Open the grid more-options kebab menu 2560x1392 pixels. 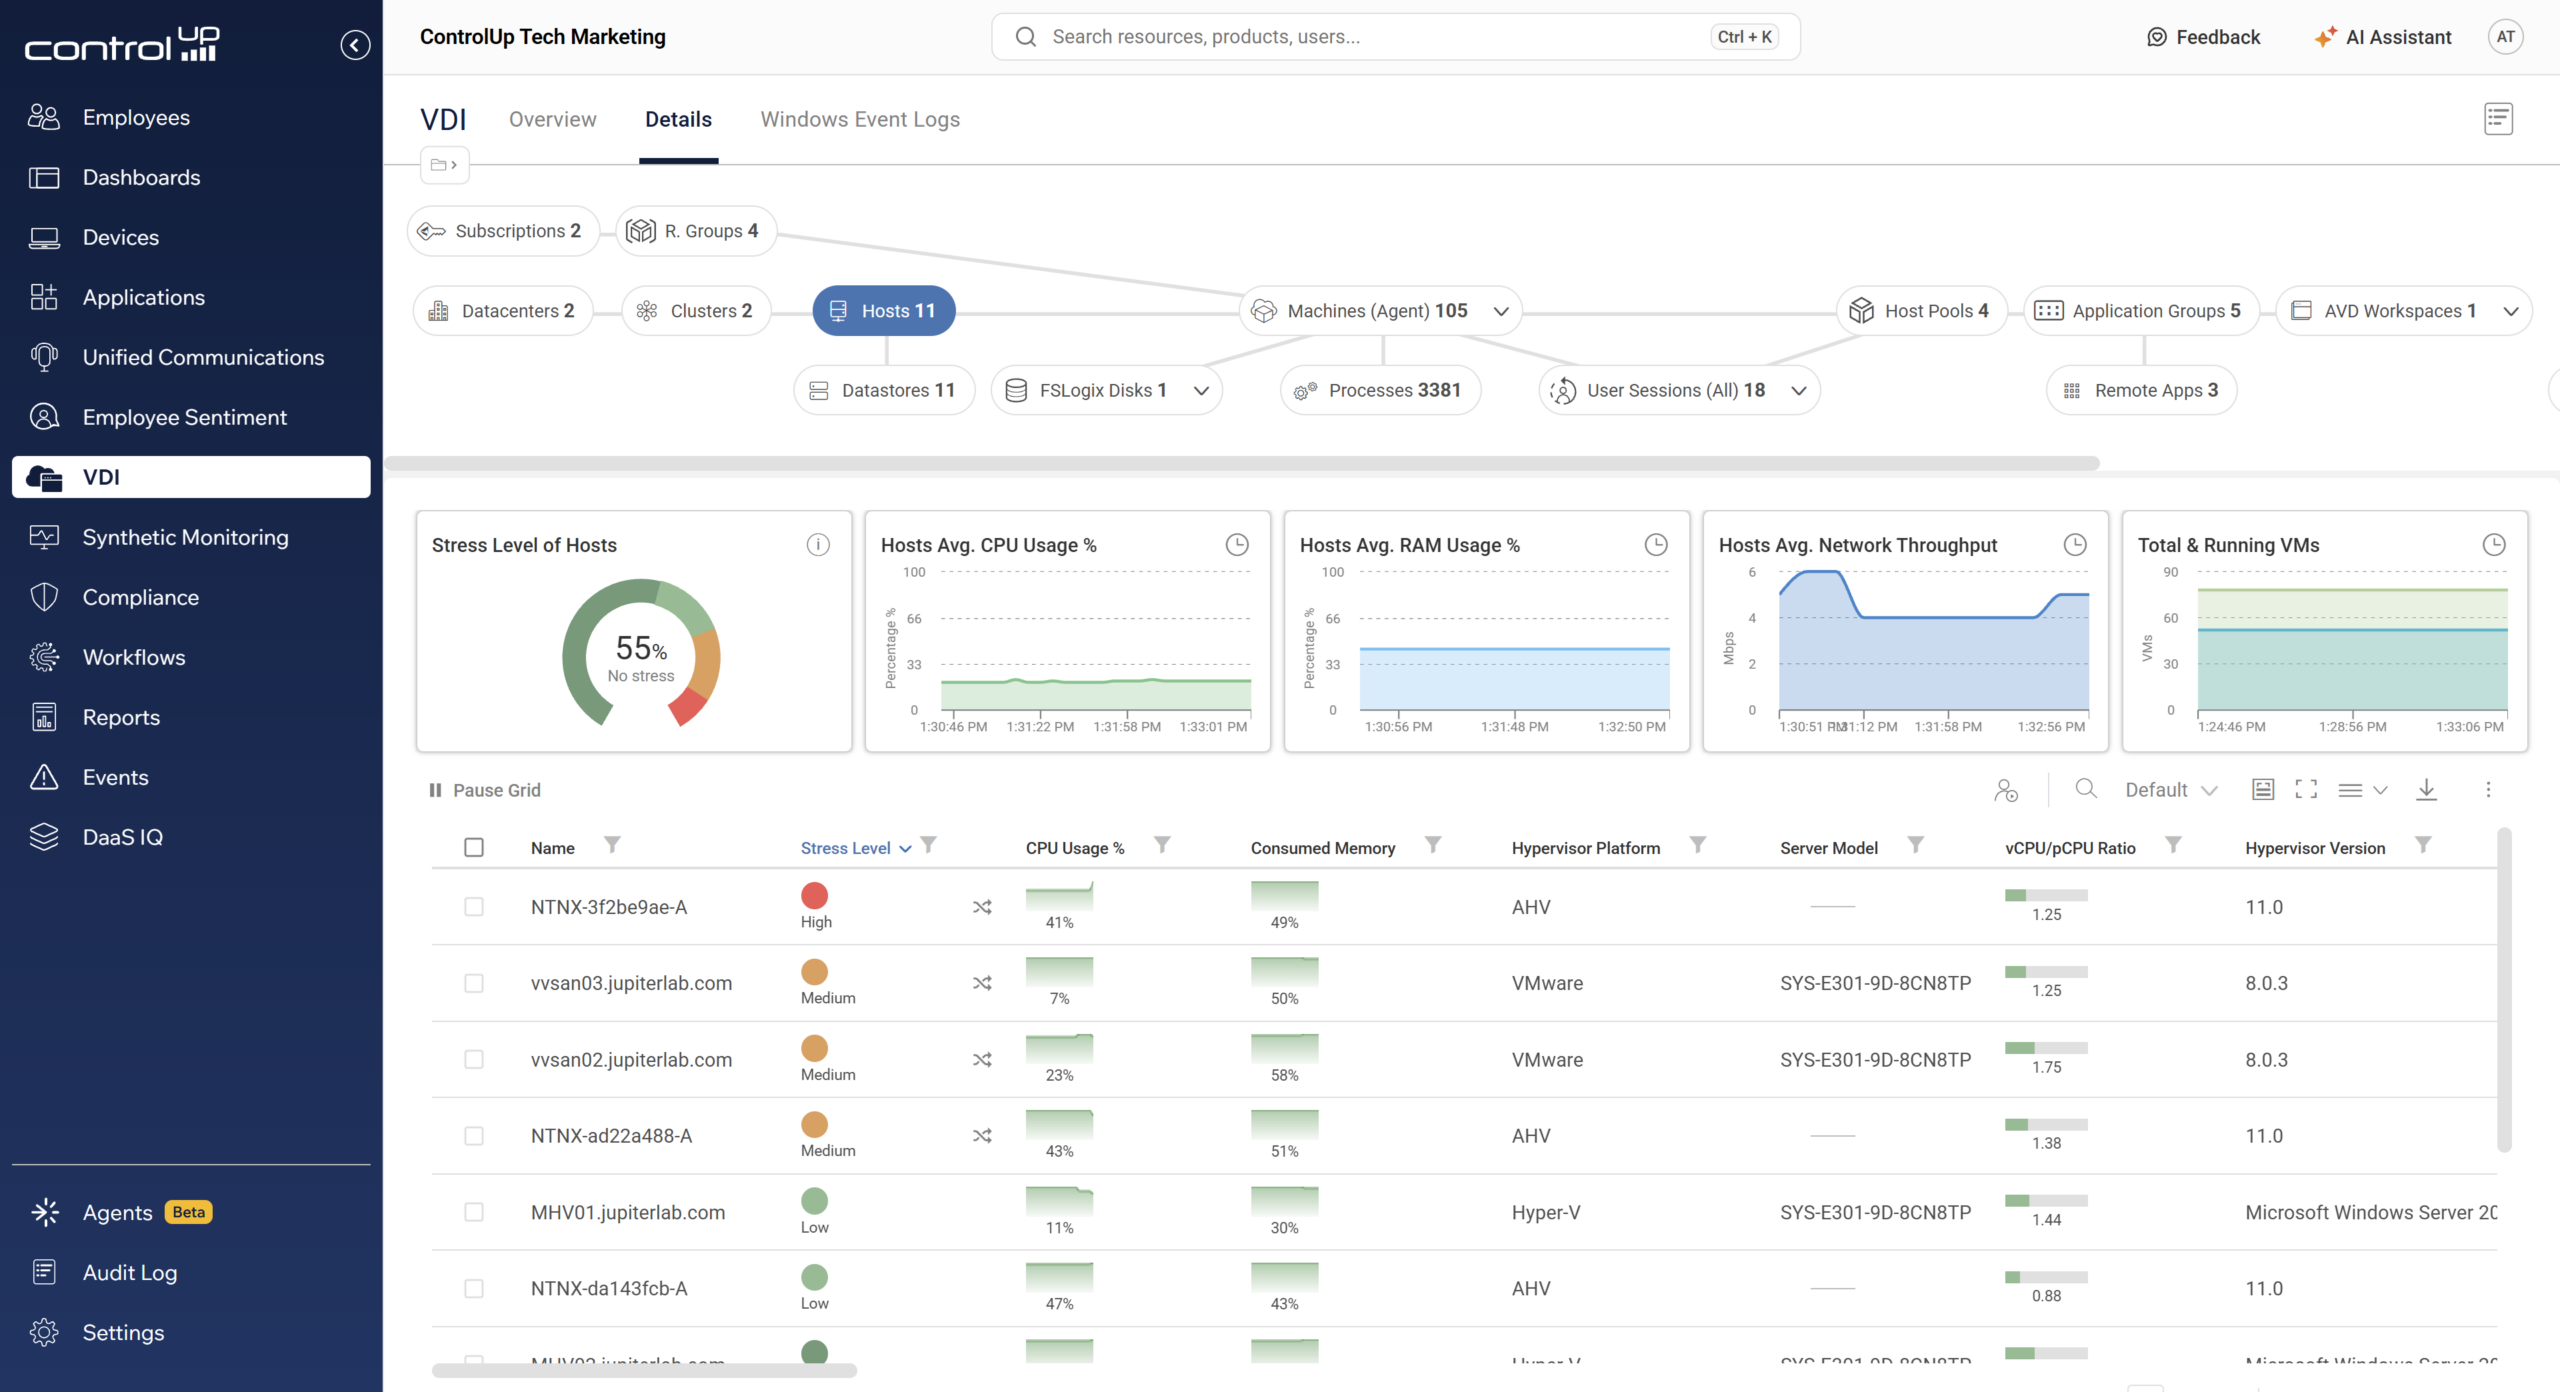[2488, 790]
